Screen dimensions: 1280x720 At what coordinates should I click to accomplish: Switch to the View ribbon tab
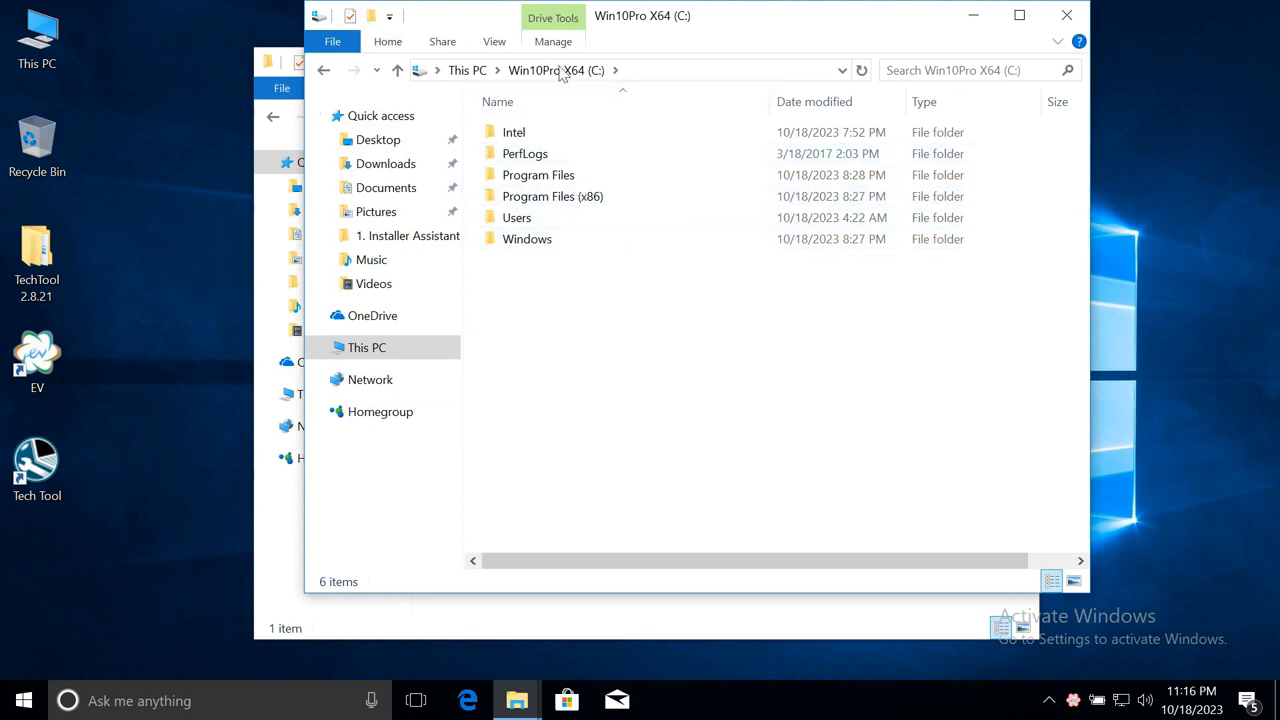click(x=494, y=41)
